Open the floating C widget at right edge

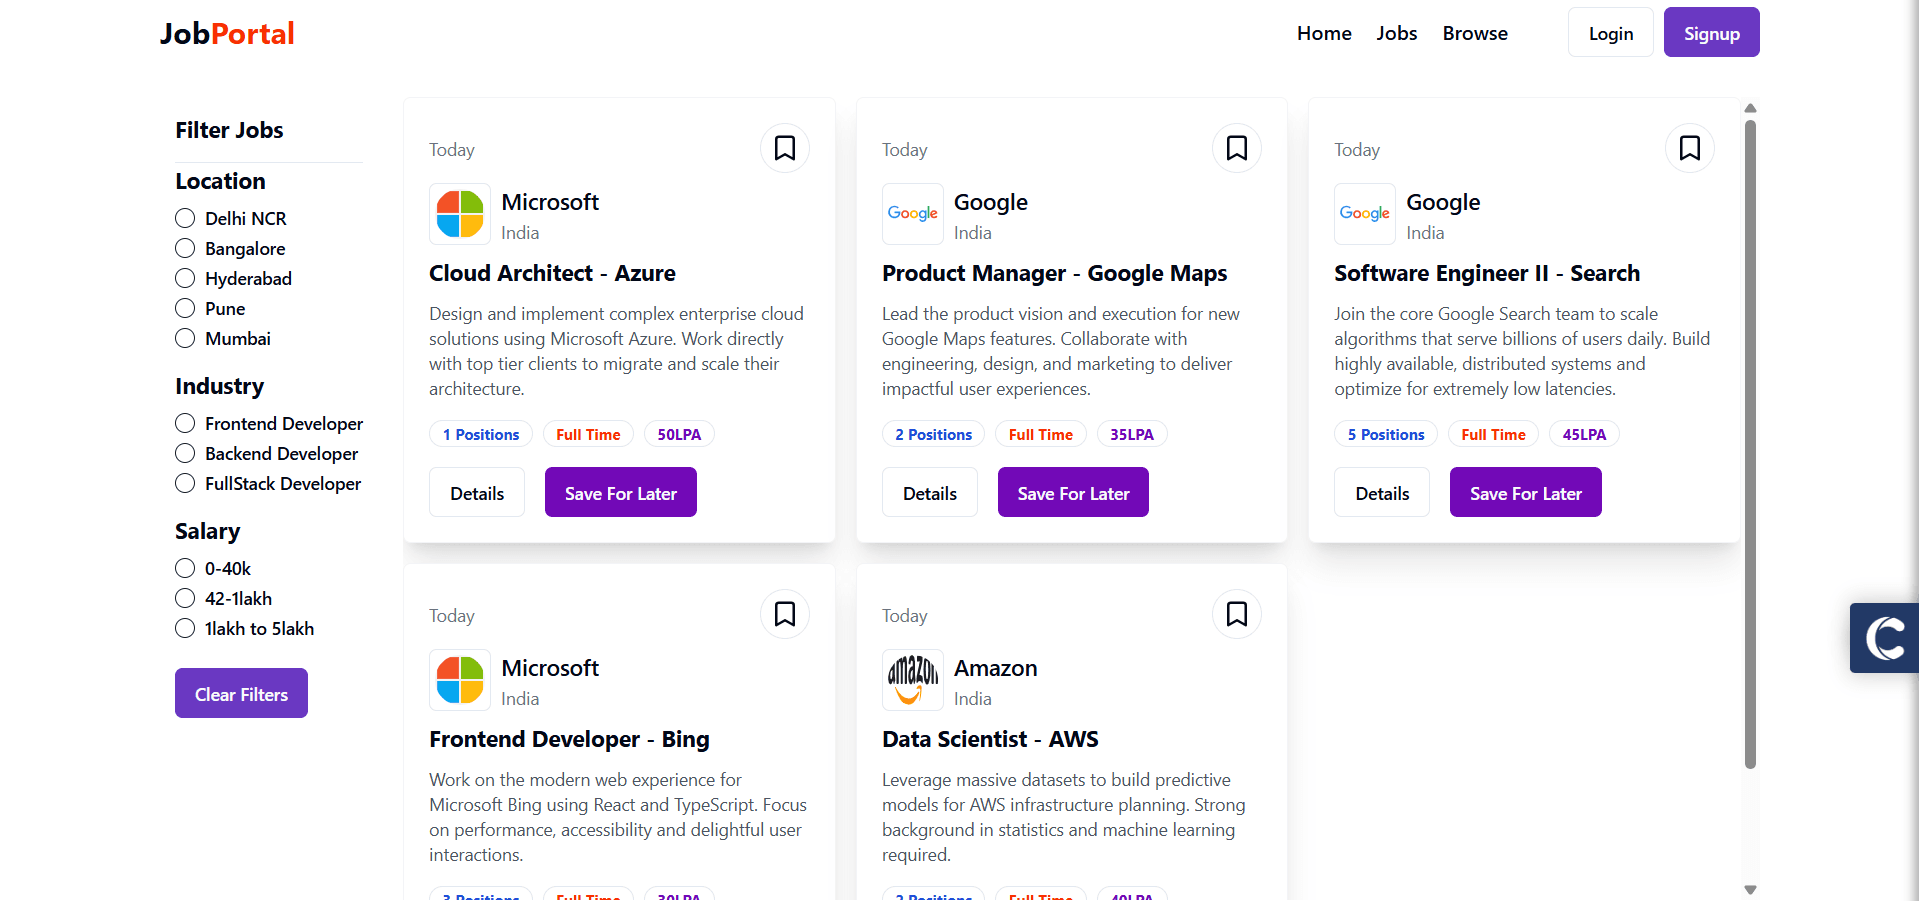click(x=1884, y=638)
